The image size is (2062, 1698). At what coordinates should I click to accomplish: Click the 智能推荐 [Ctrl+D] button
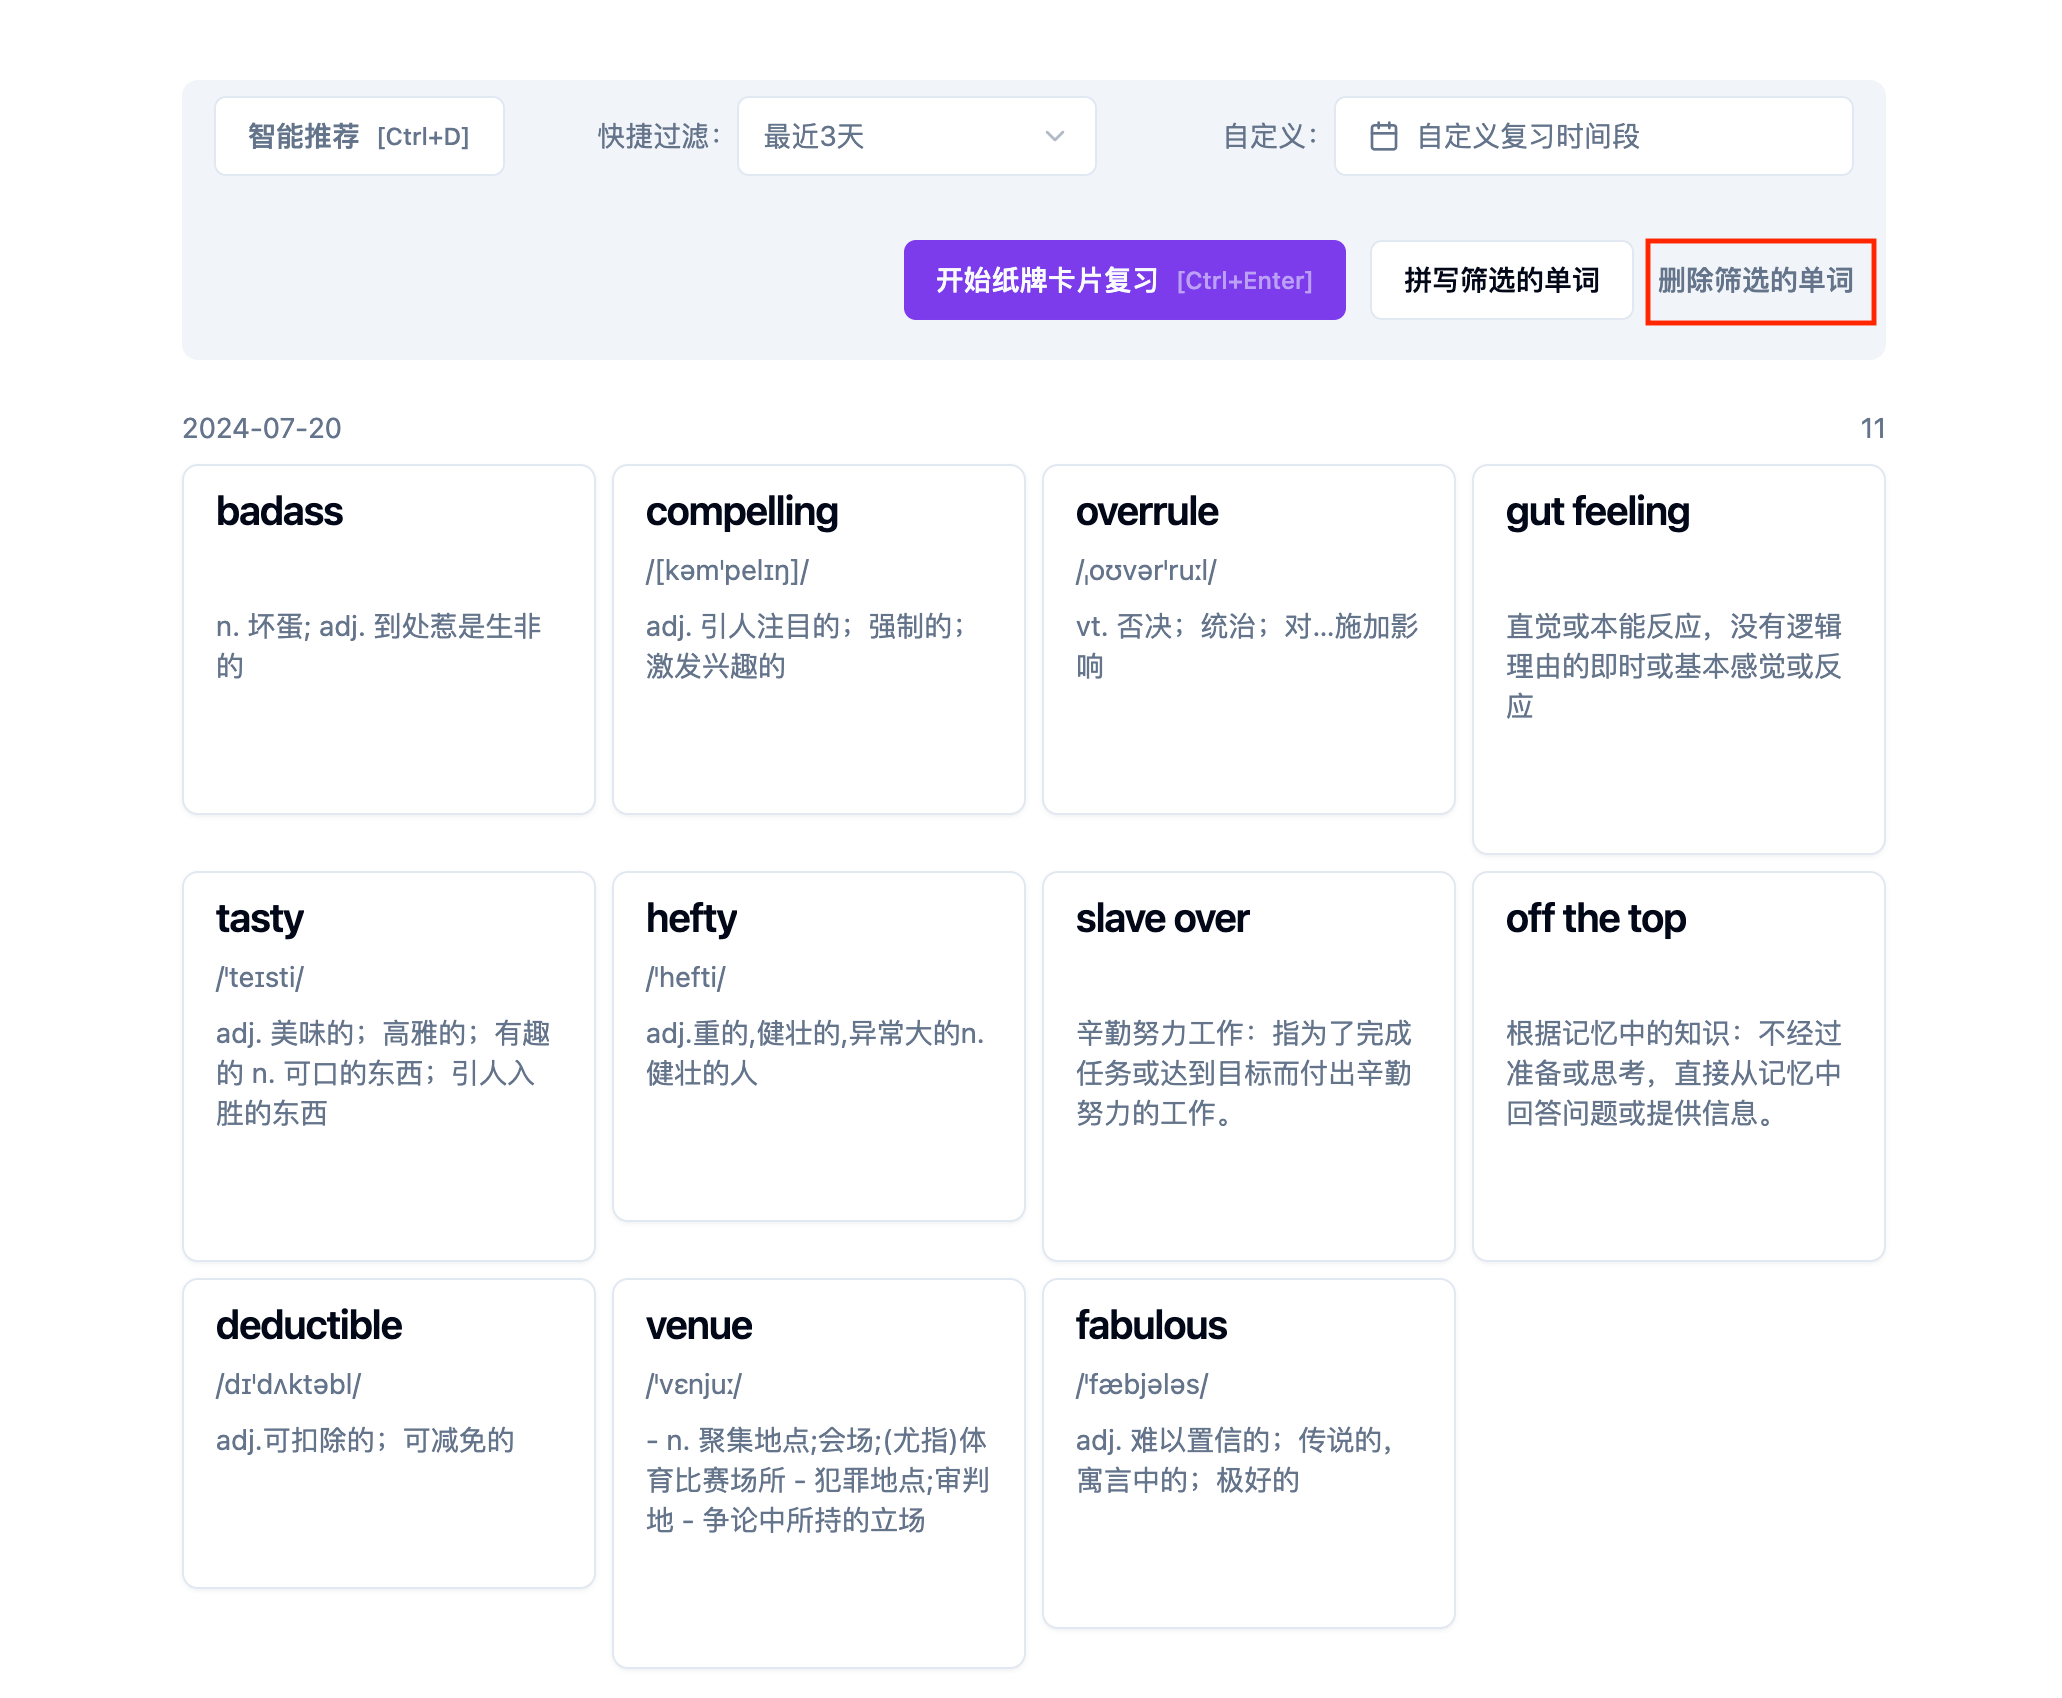359,136
